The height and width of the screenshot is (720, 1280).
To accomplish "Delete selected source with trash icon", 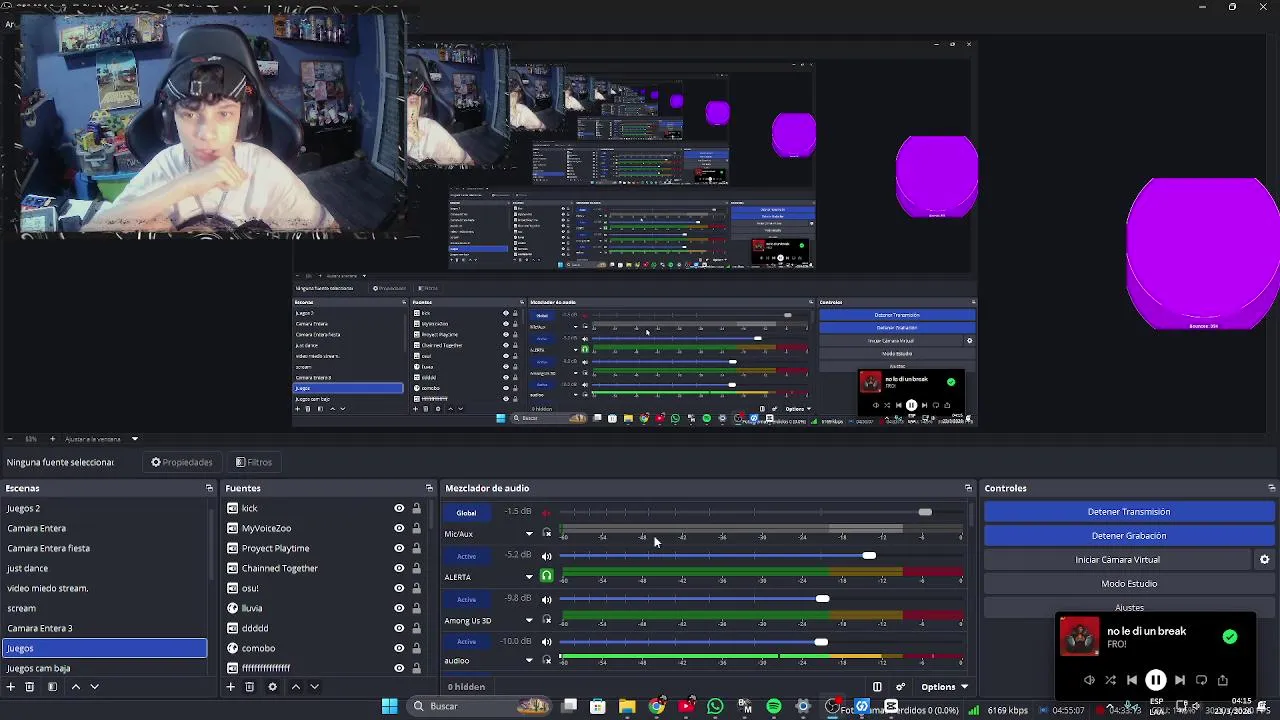I will (x=250, y=687).
